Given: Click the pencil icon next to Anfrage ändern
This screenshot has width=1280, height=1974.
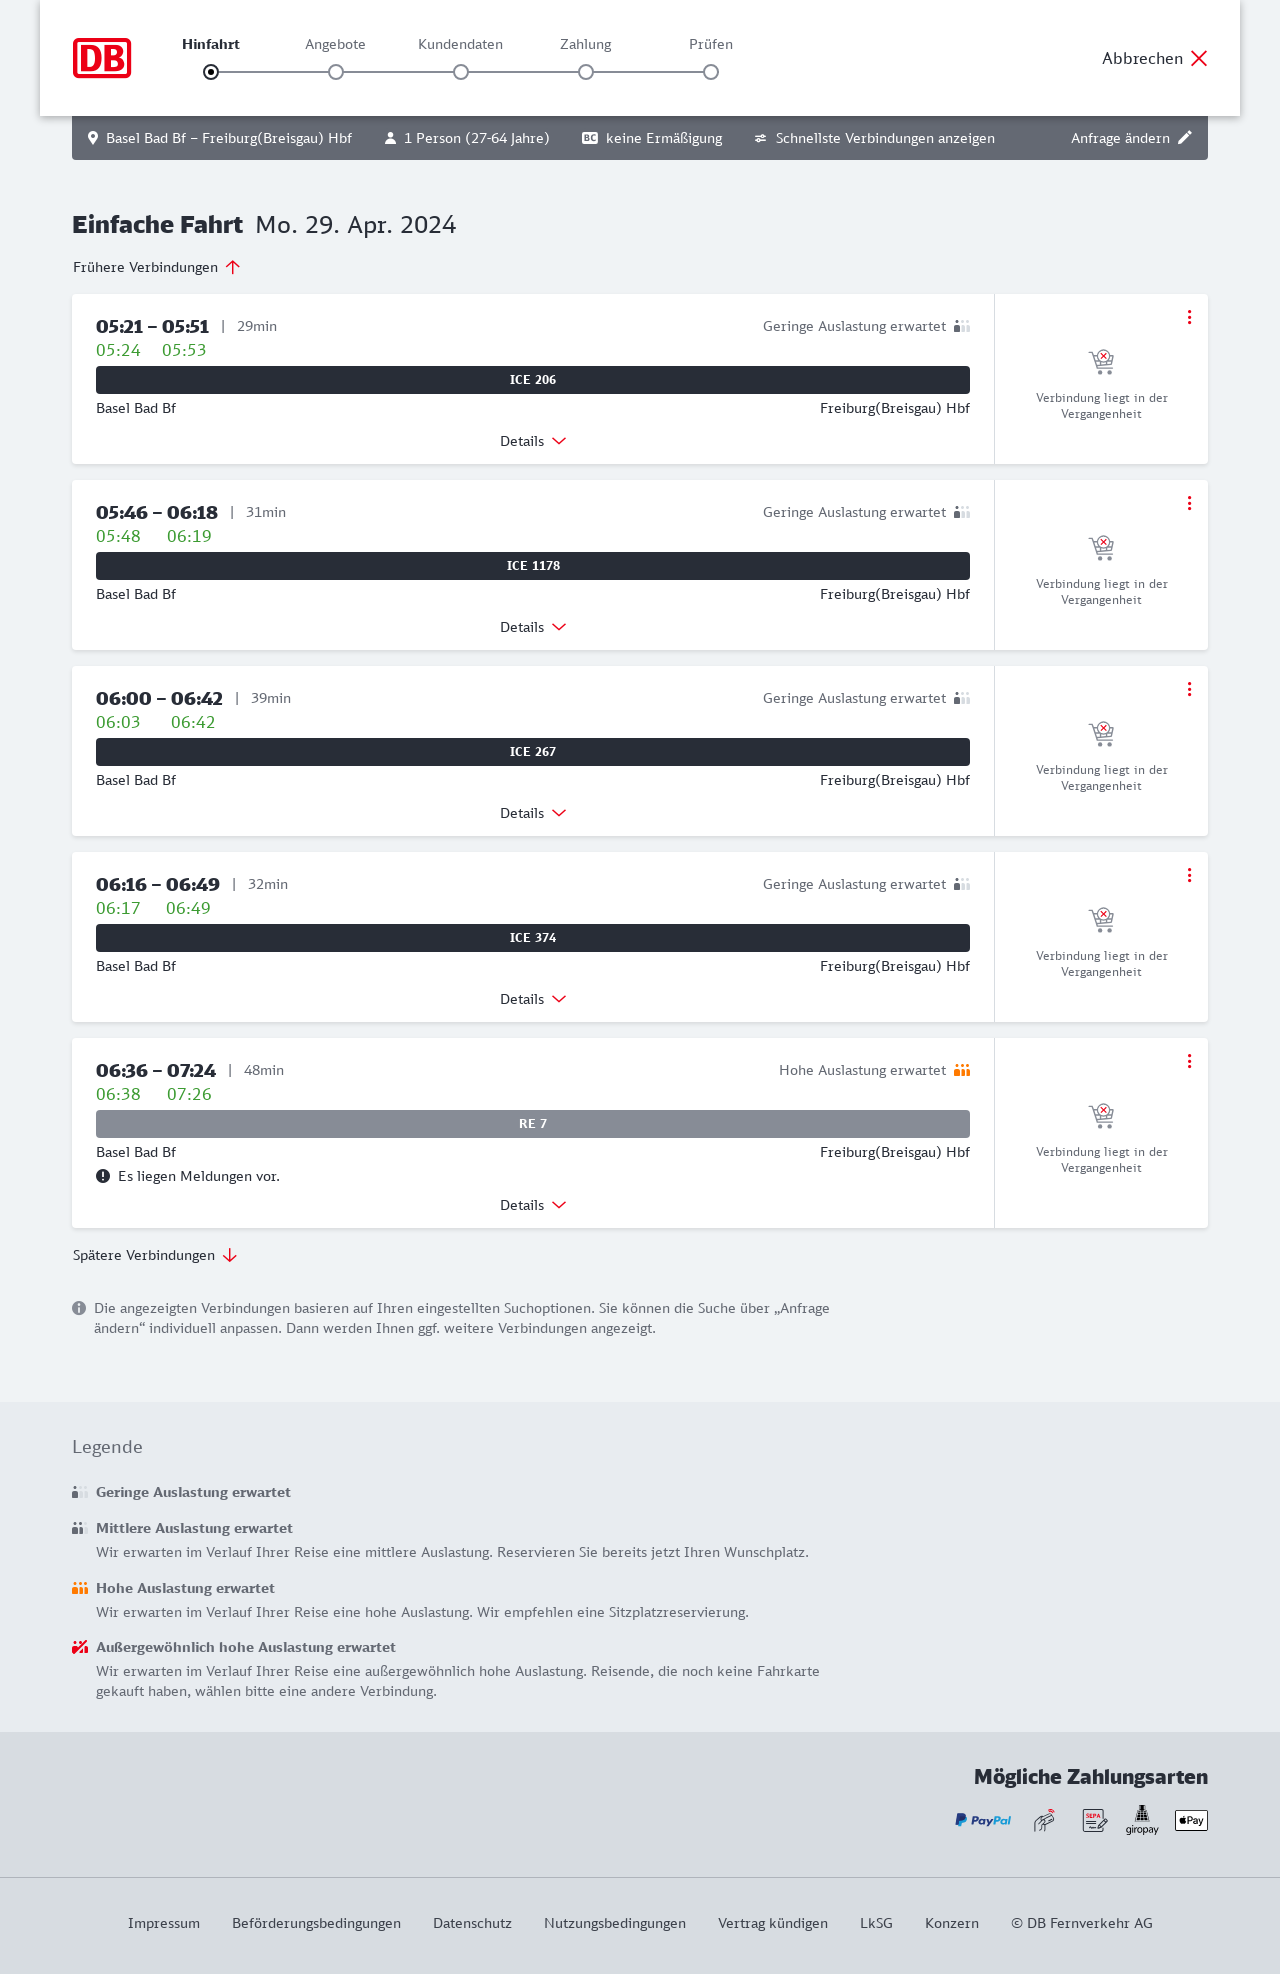Looking at the screenshot, I should point(1185,138).
